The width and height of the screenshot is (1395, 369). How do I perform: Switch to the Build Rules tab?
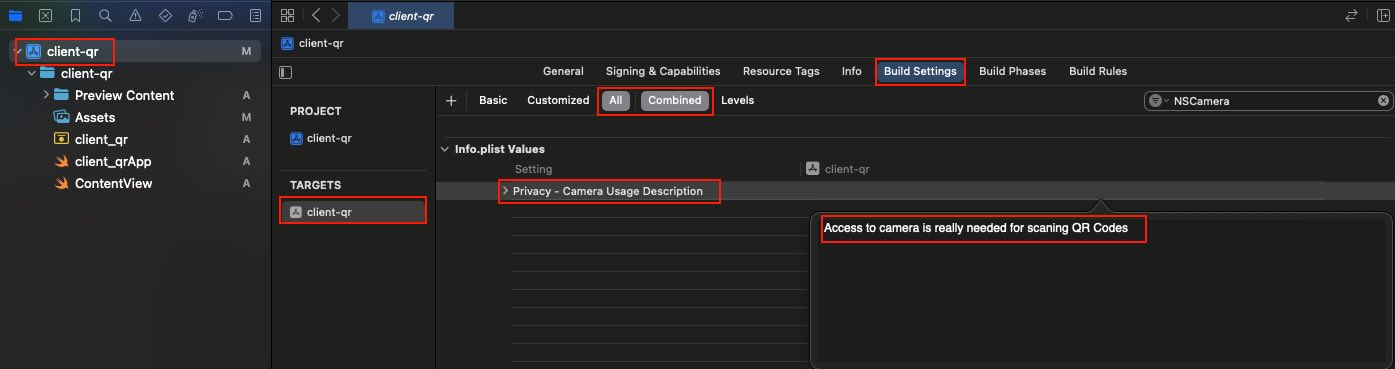[x=1098, y=71]
